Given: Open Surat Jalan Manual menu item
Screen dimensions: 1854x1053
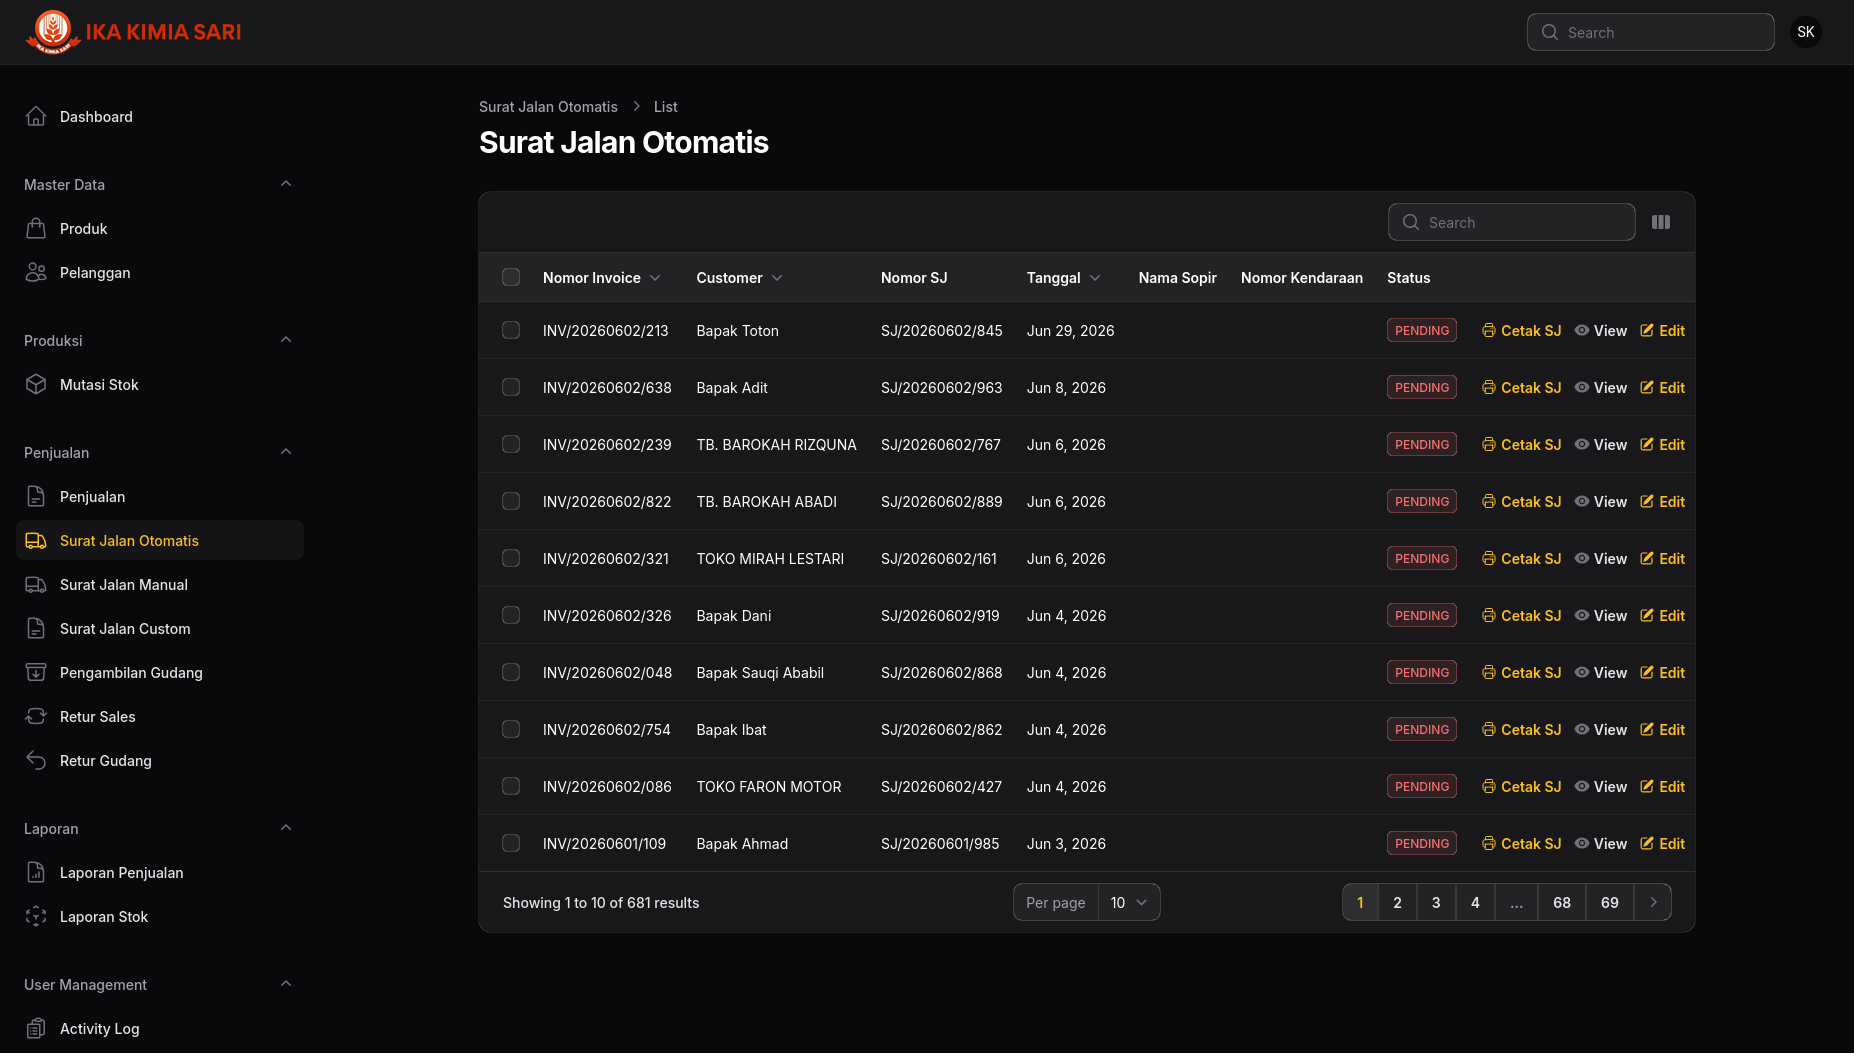Looking at the screenshot, I should pos(160,584).
